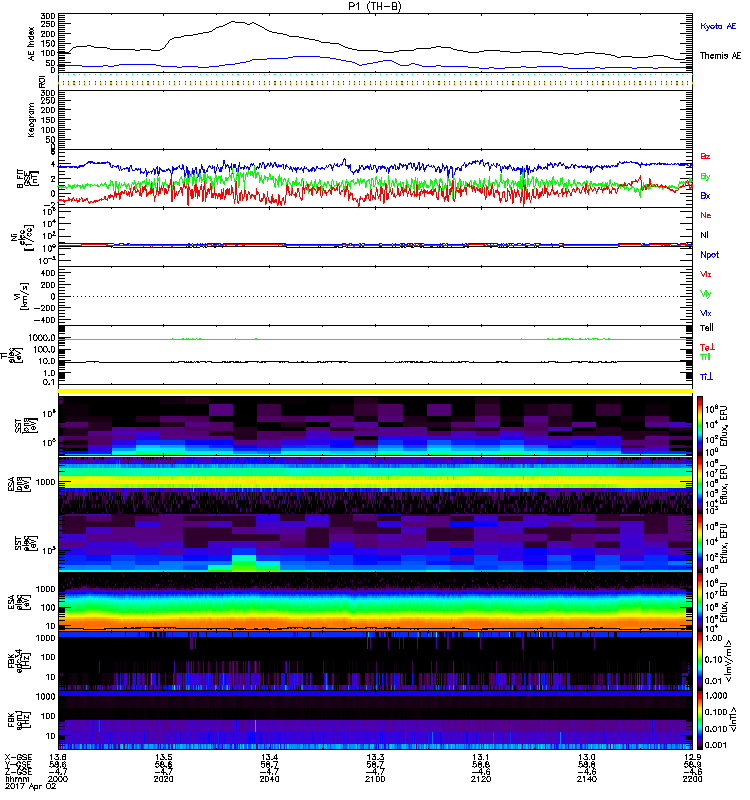Screen dimensions: 750x800
Task: Click the 2040 time tick label
Action: pos(269,779)
